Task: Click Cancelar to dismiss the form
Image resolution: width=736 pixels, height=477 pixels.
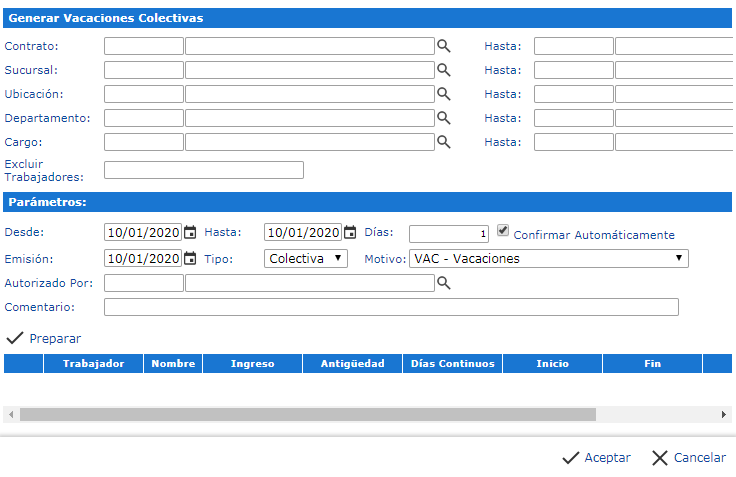Action: tap(688, 458)
